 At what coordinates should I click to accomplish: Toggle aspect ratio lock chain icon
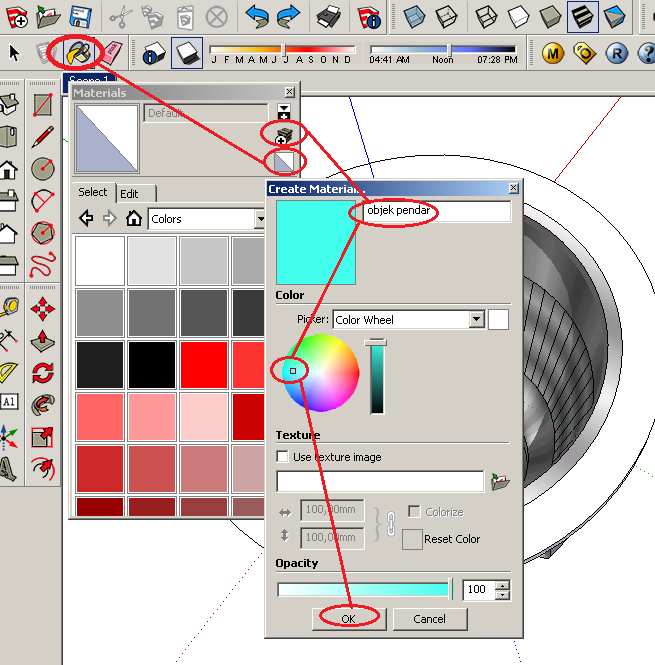pos(391,524)
